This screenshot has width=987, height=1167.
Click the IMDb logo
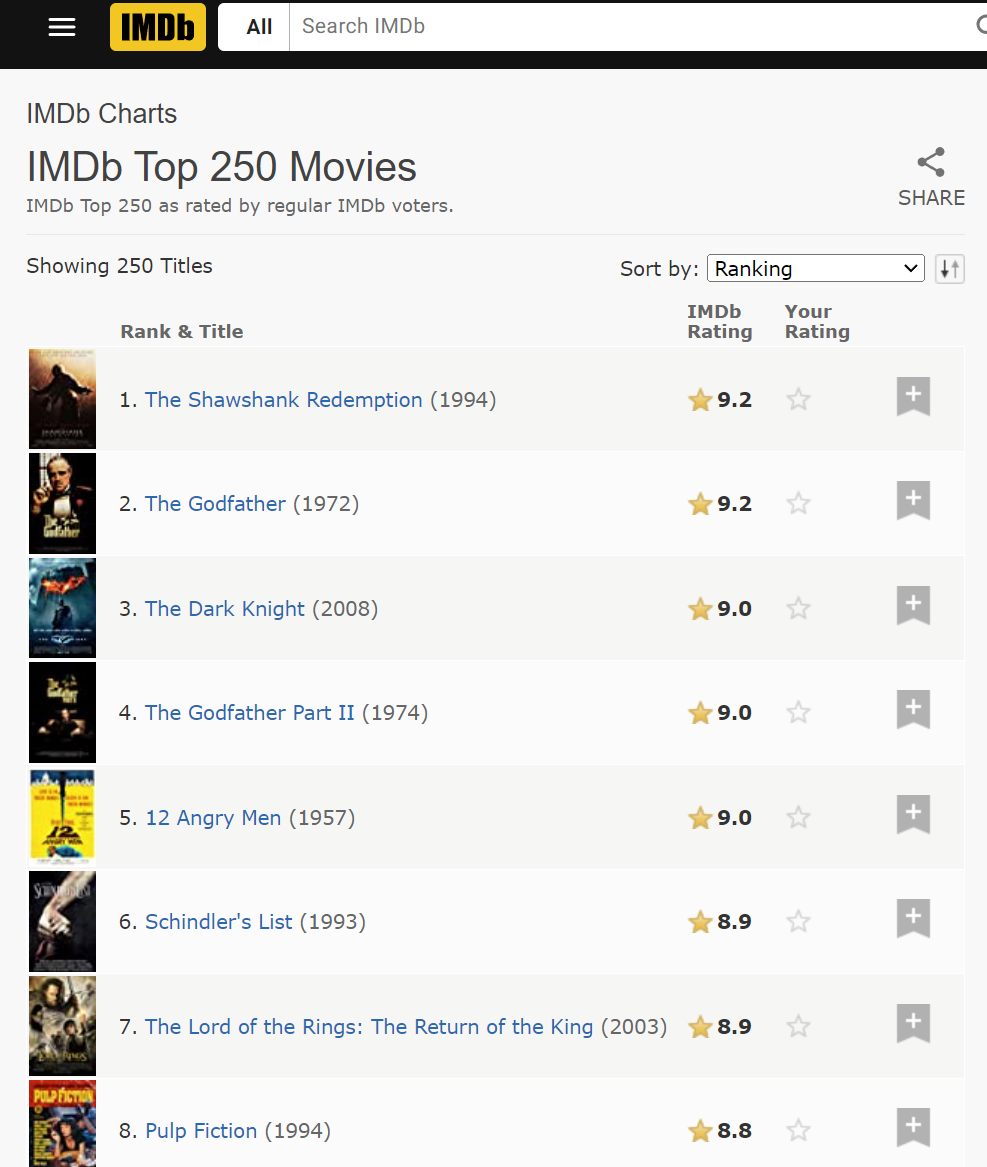point(158,27)
